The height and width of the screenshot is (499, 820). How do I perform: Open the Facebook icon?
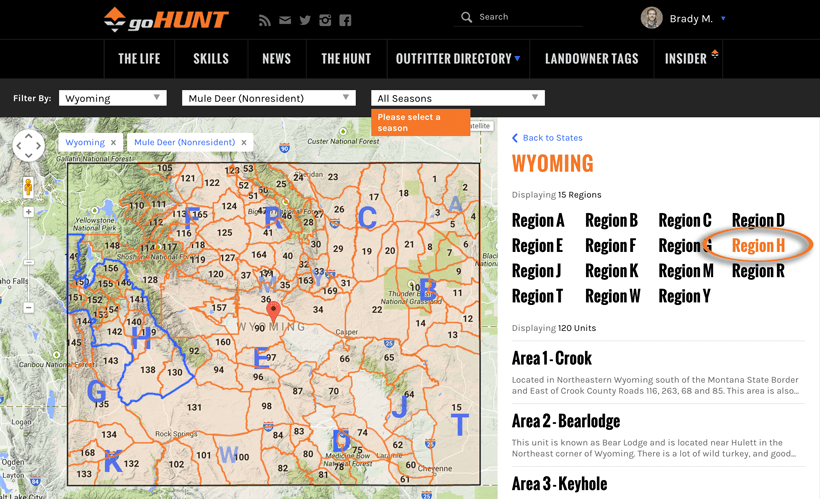tap(345, 20)
